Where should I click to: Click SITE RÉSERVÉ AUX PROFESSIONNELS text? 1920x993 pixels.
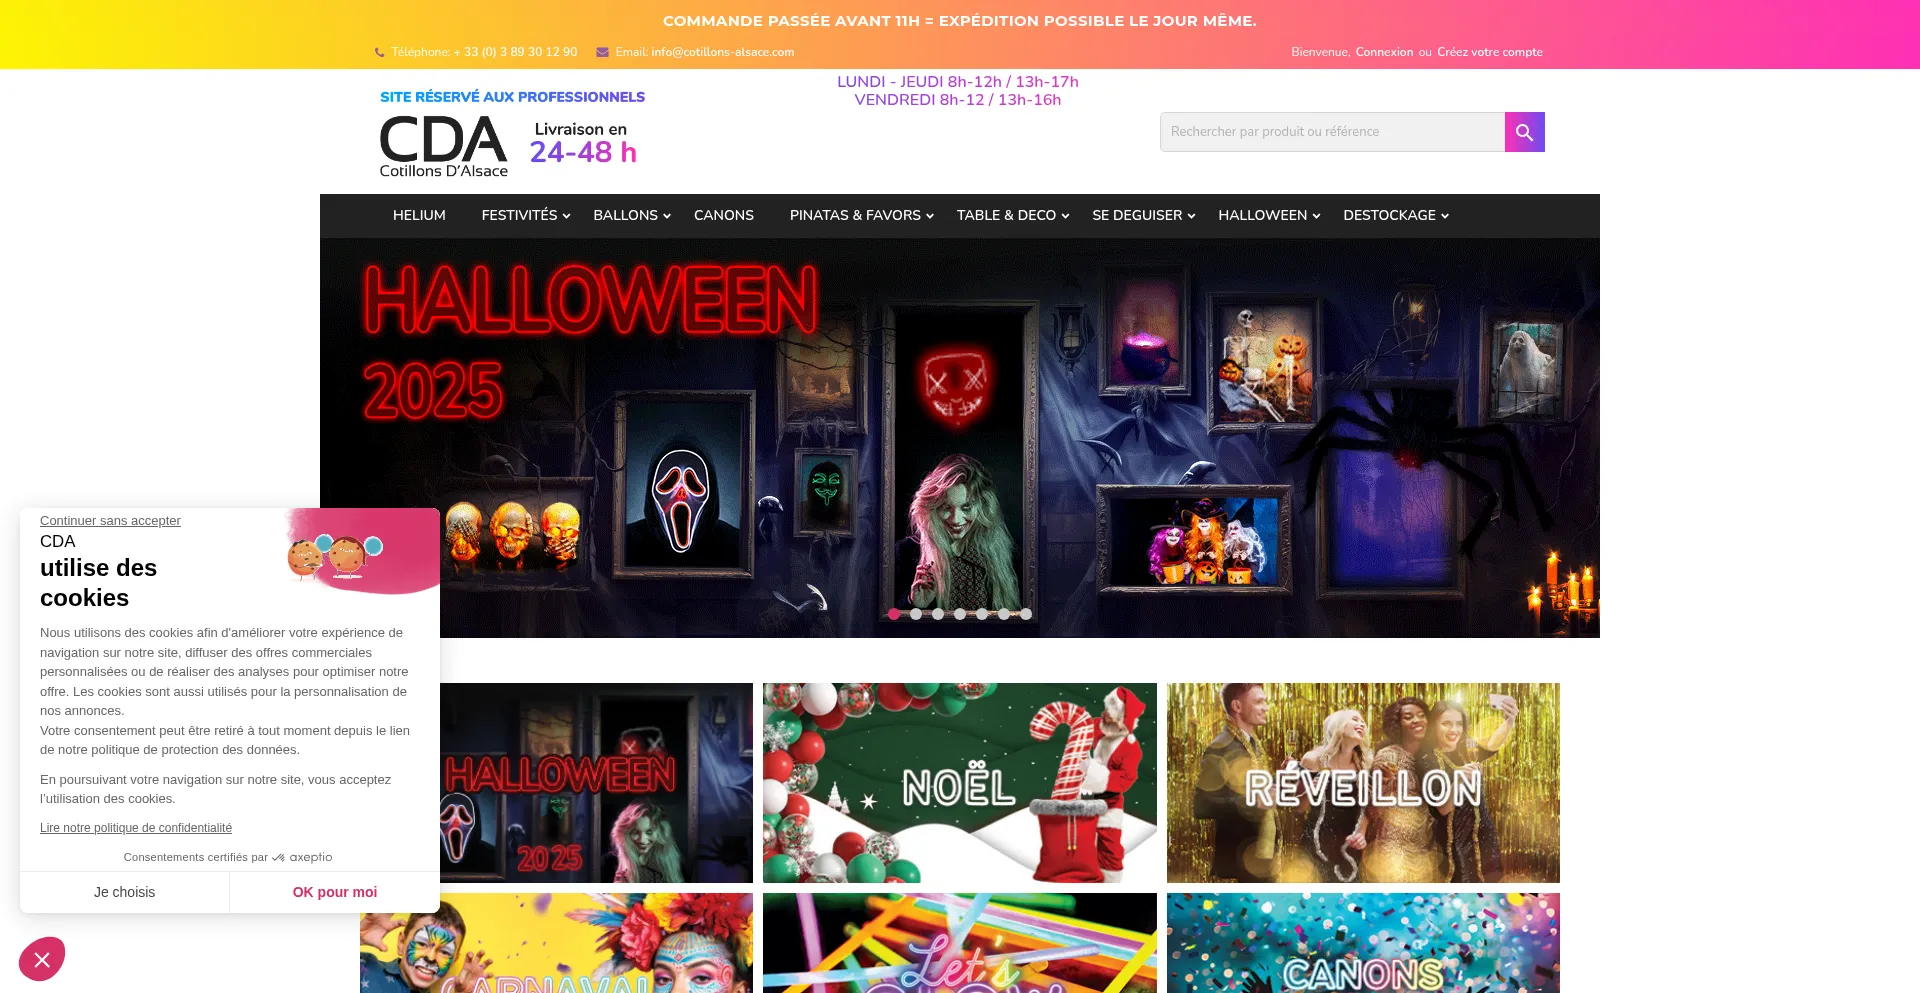click(x=512, y=97)
